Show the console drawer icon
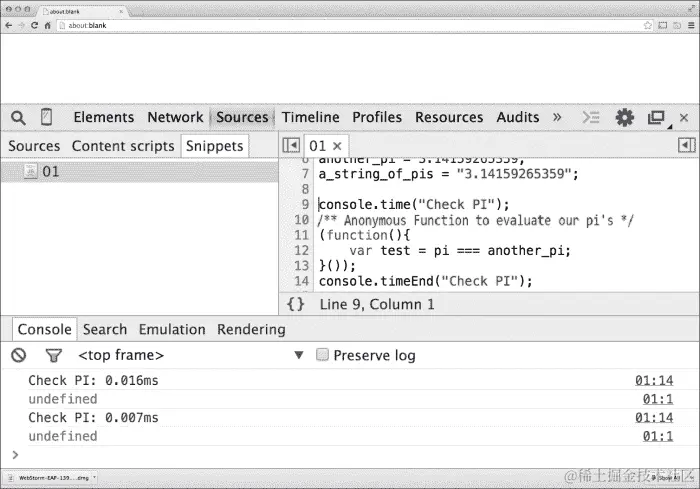The width and height of the screenshot is (700, 489). 591,117
